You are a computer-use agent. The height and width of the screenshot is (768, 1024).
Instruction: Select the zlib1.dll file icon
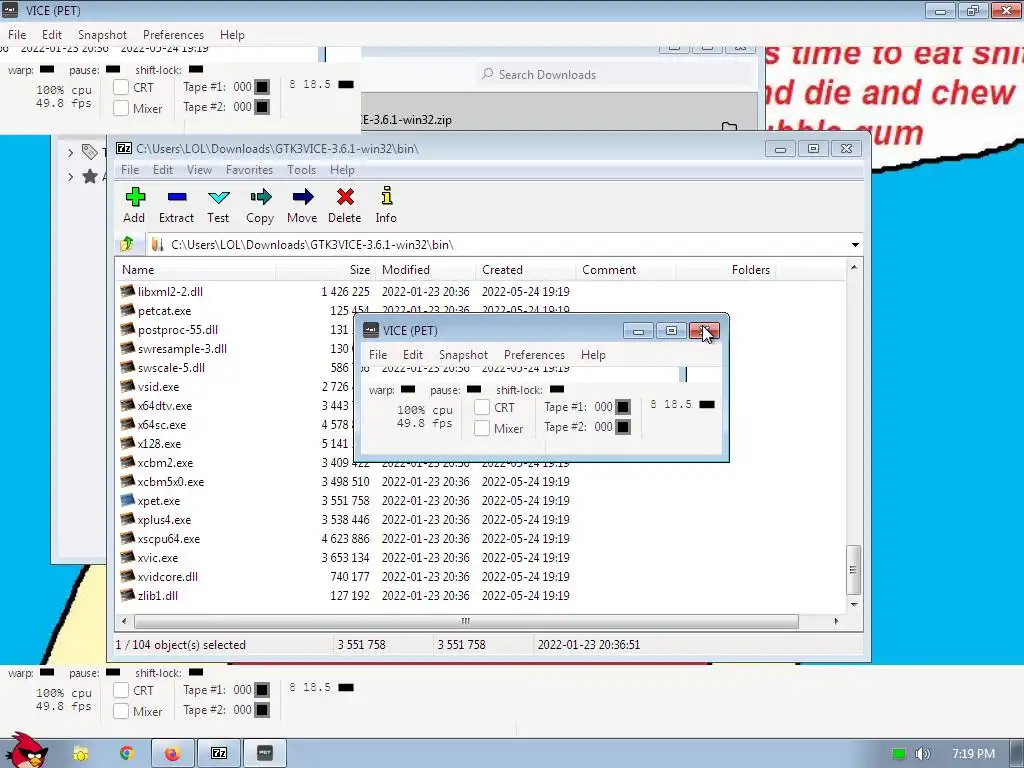point(128,595)
